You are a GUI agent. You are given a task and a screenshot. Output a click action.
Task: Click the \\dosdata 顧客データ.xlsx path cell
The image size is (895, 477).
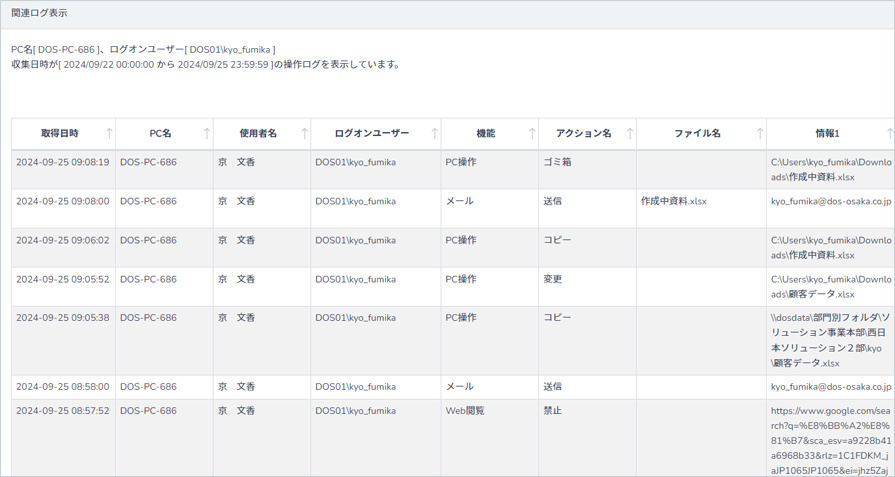(831, 340)
